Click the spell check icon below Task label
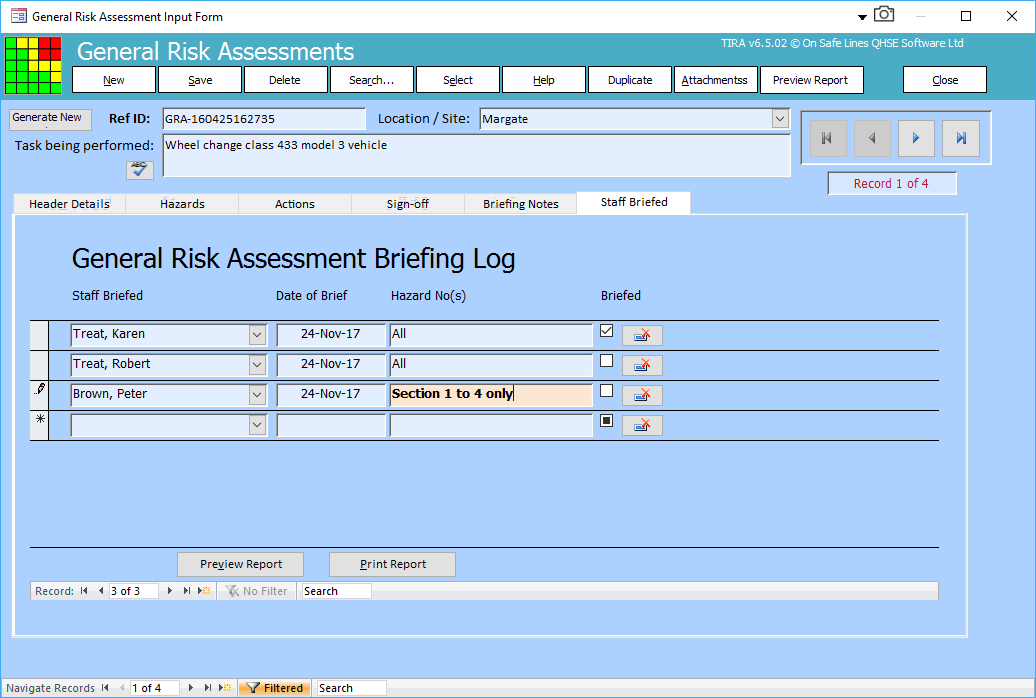This screenshot has width=1036, height=698. pos(139,170)
